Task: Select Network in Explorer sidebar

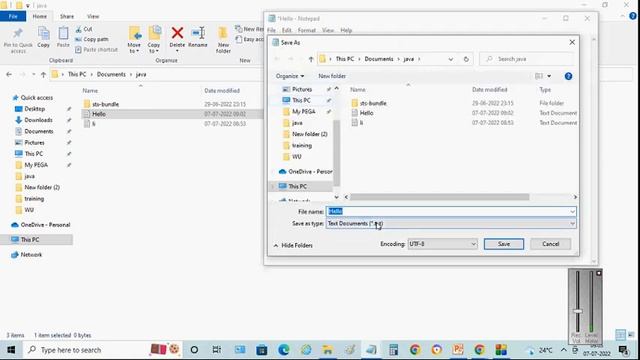Action: [31, 255]
